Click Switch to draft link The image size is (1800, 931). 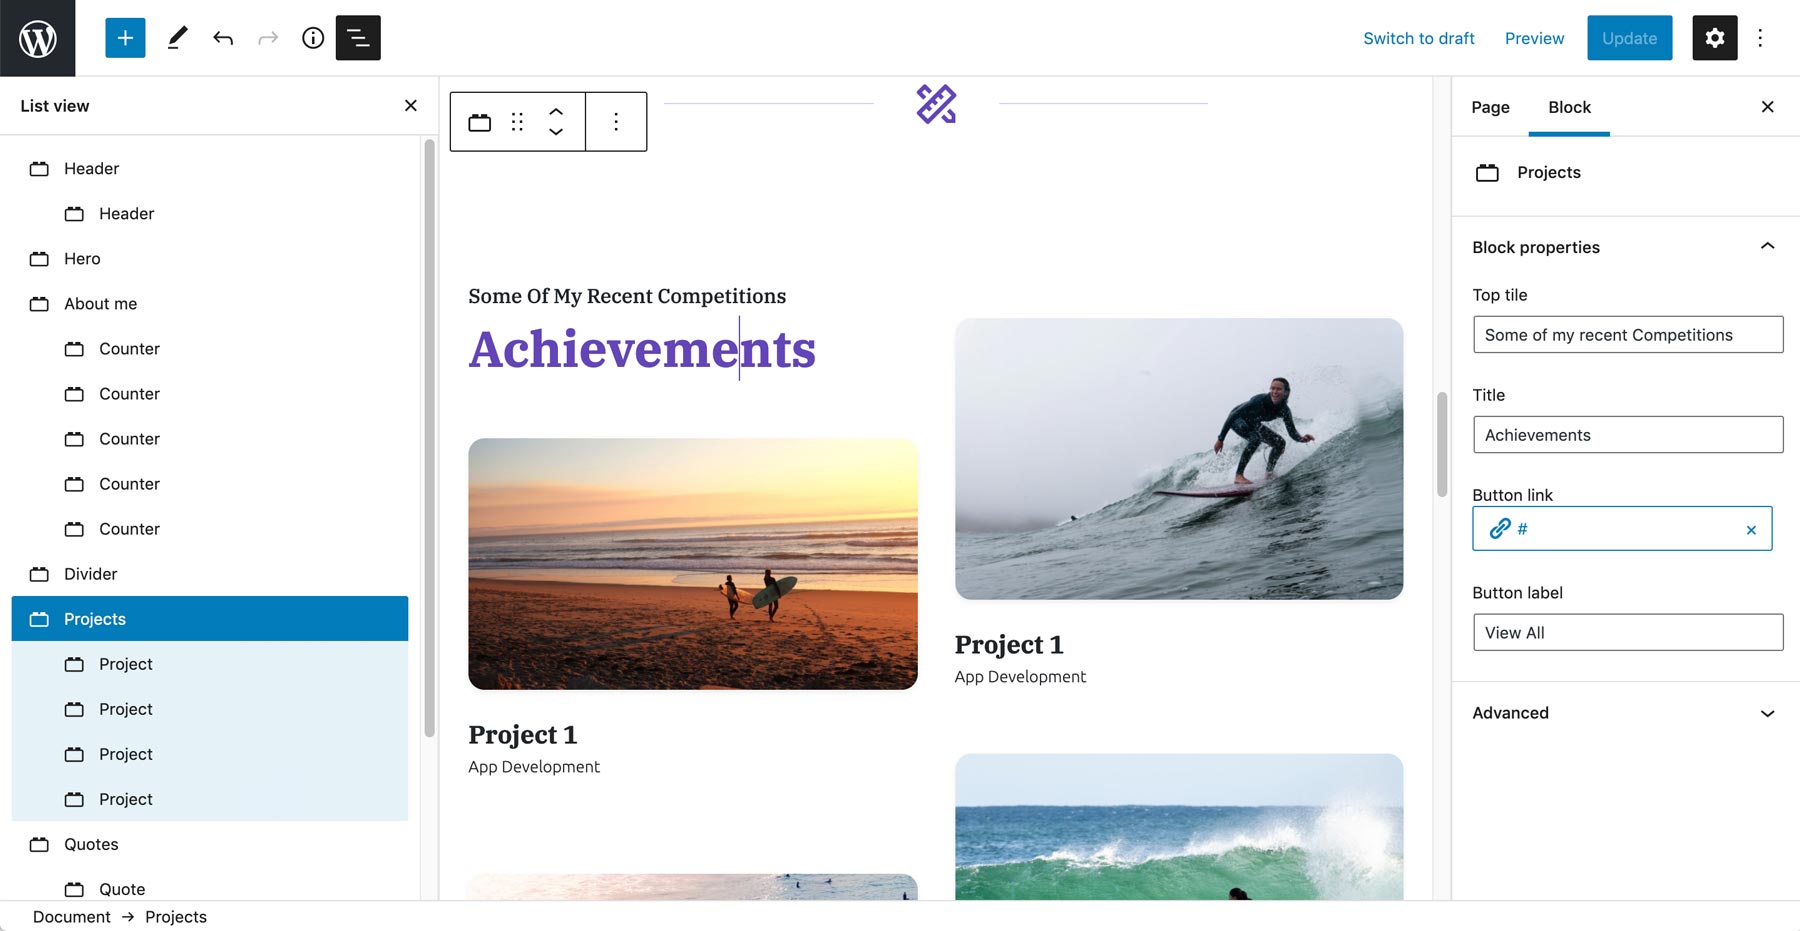click(1419, 38)
